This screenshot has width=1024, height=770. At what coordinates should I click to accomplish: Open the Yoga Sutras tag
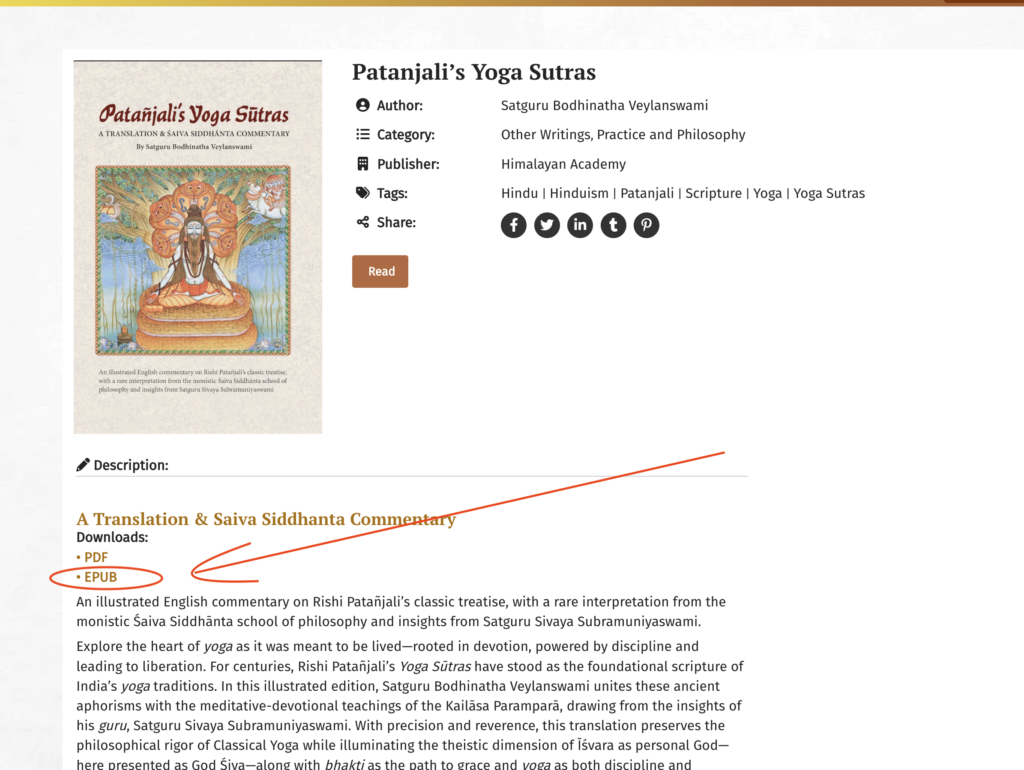click(829, 193)
